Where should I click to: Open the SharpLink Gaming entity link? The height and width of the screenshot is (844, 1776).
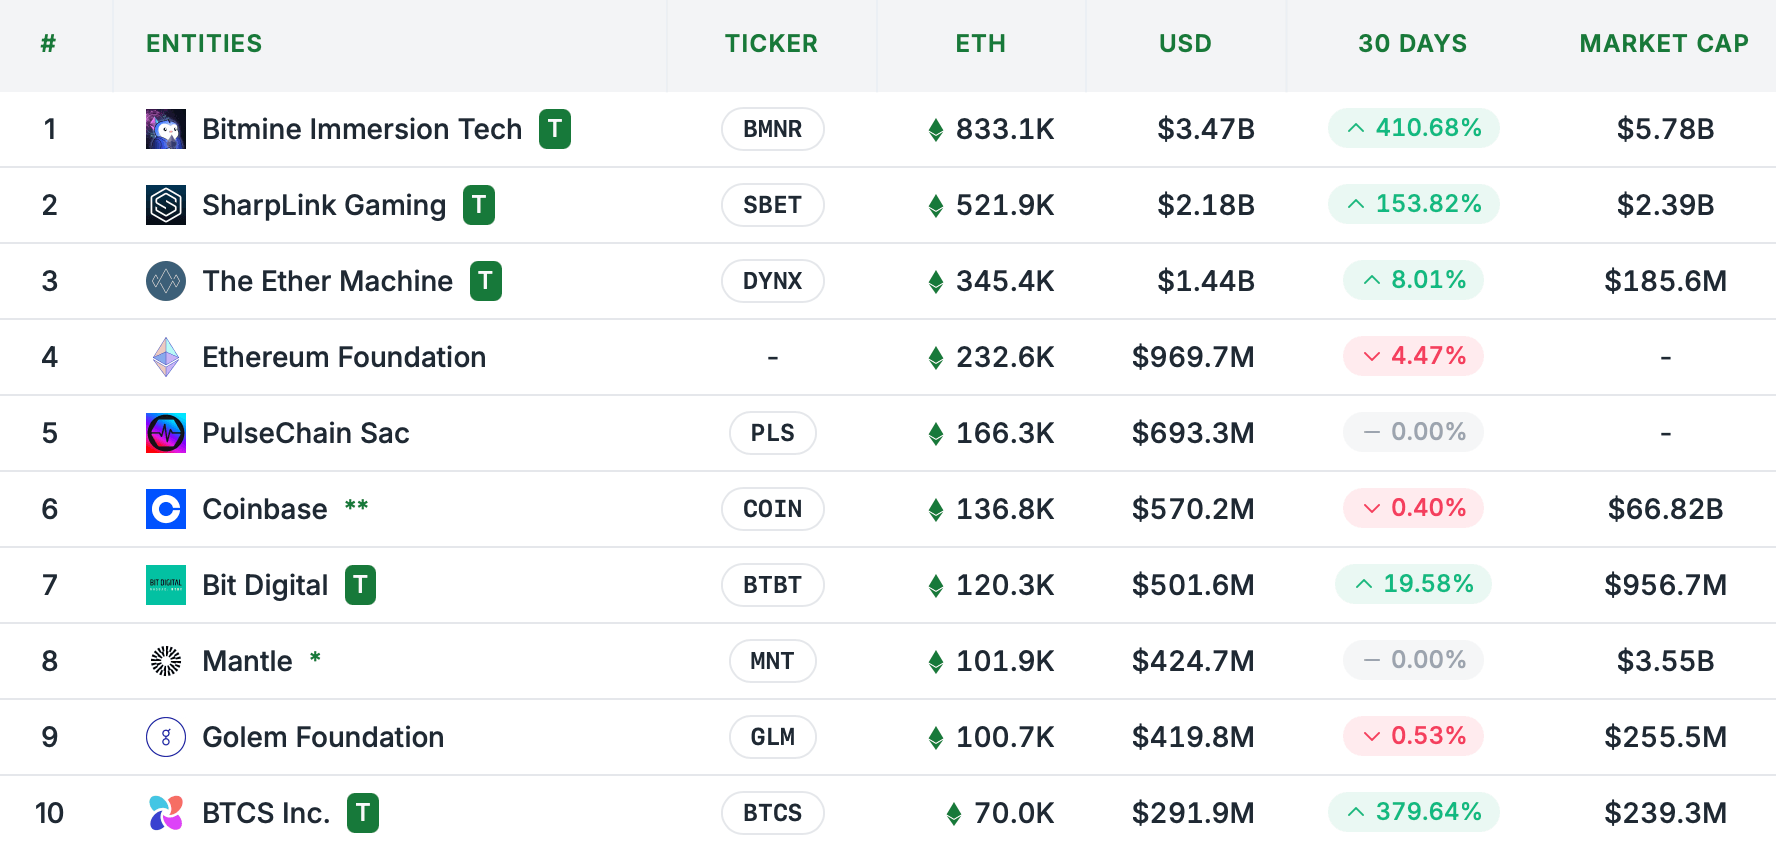[x=324, y=204]
